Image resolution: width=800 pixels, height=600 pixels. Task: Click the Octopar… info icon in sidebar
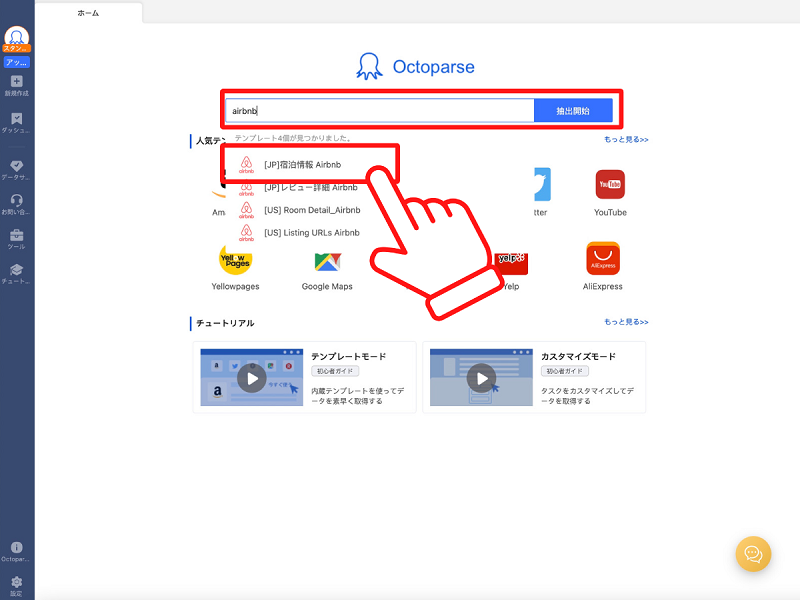16,552
